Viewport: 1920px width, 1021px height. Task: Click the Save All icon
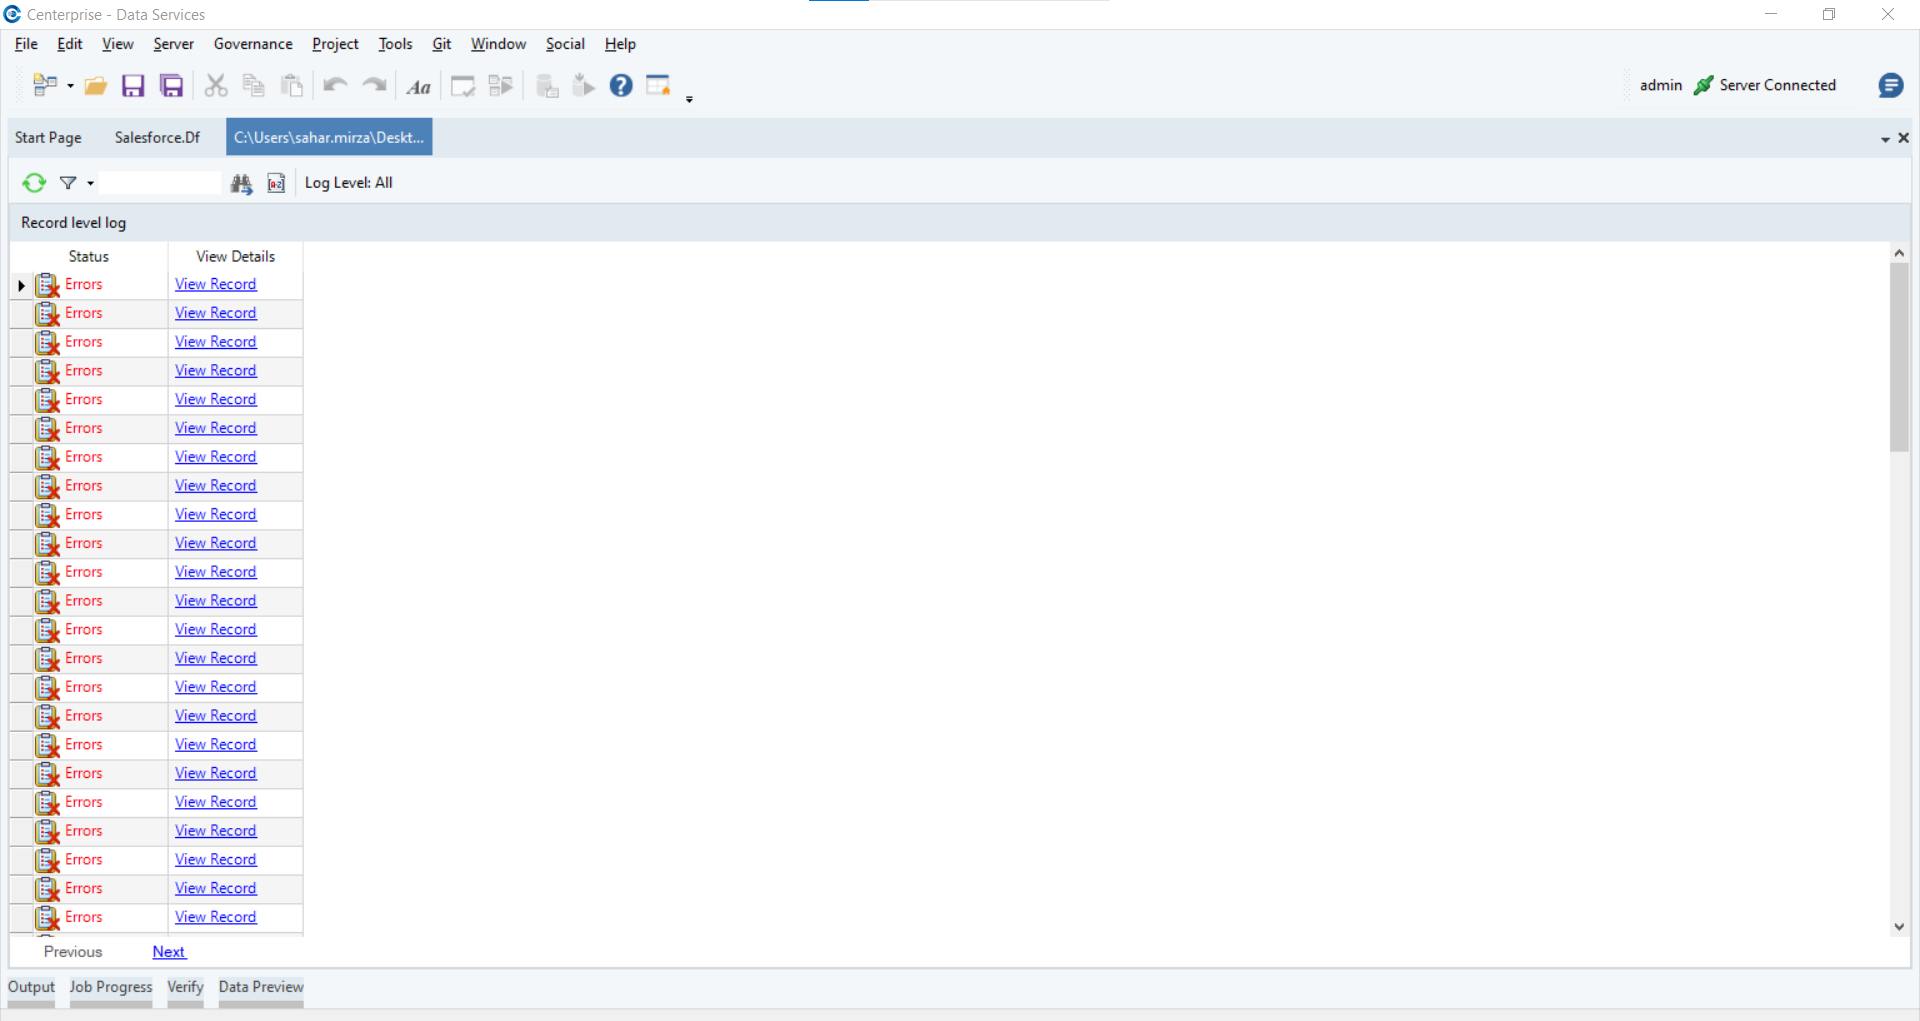click(172, 86)
